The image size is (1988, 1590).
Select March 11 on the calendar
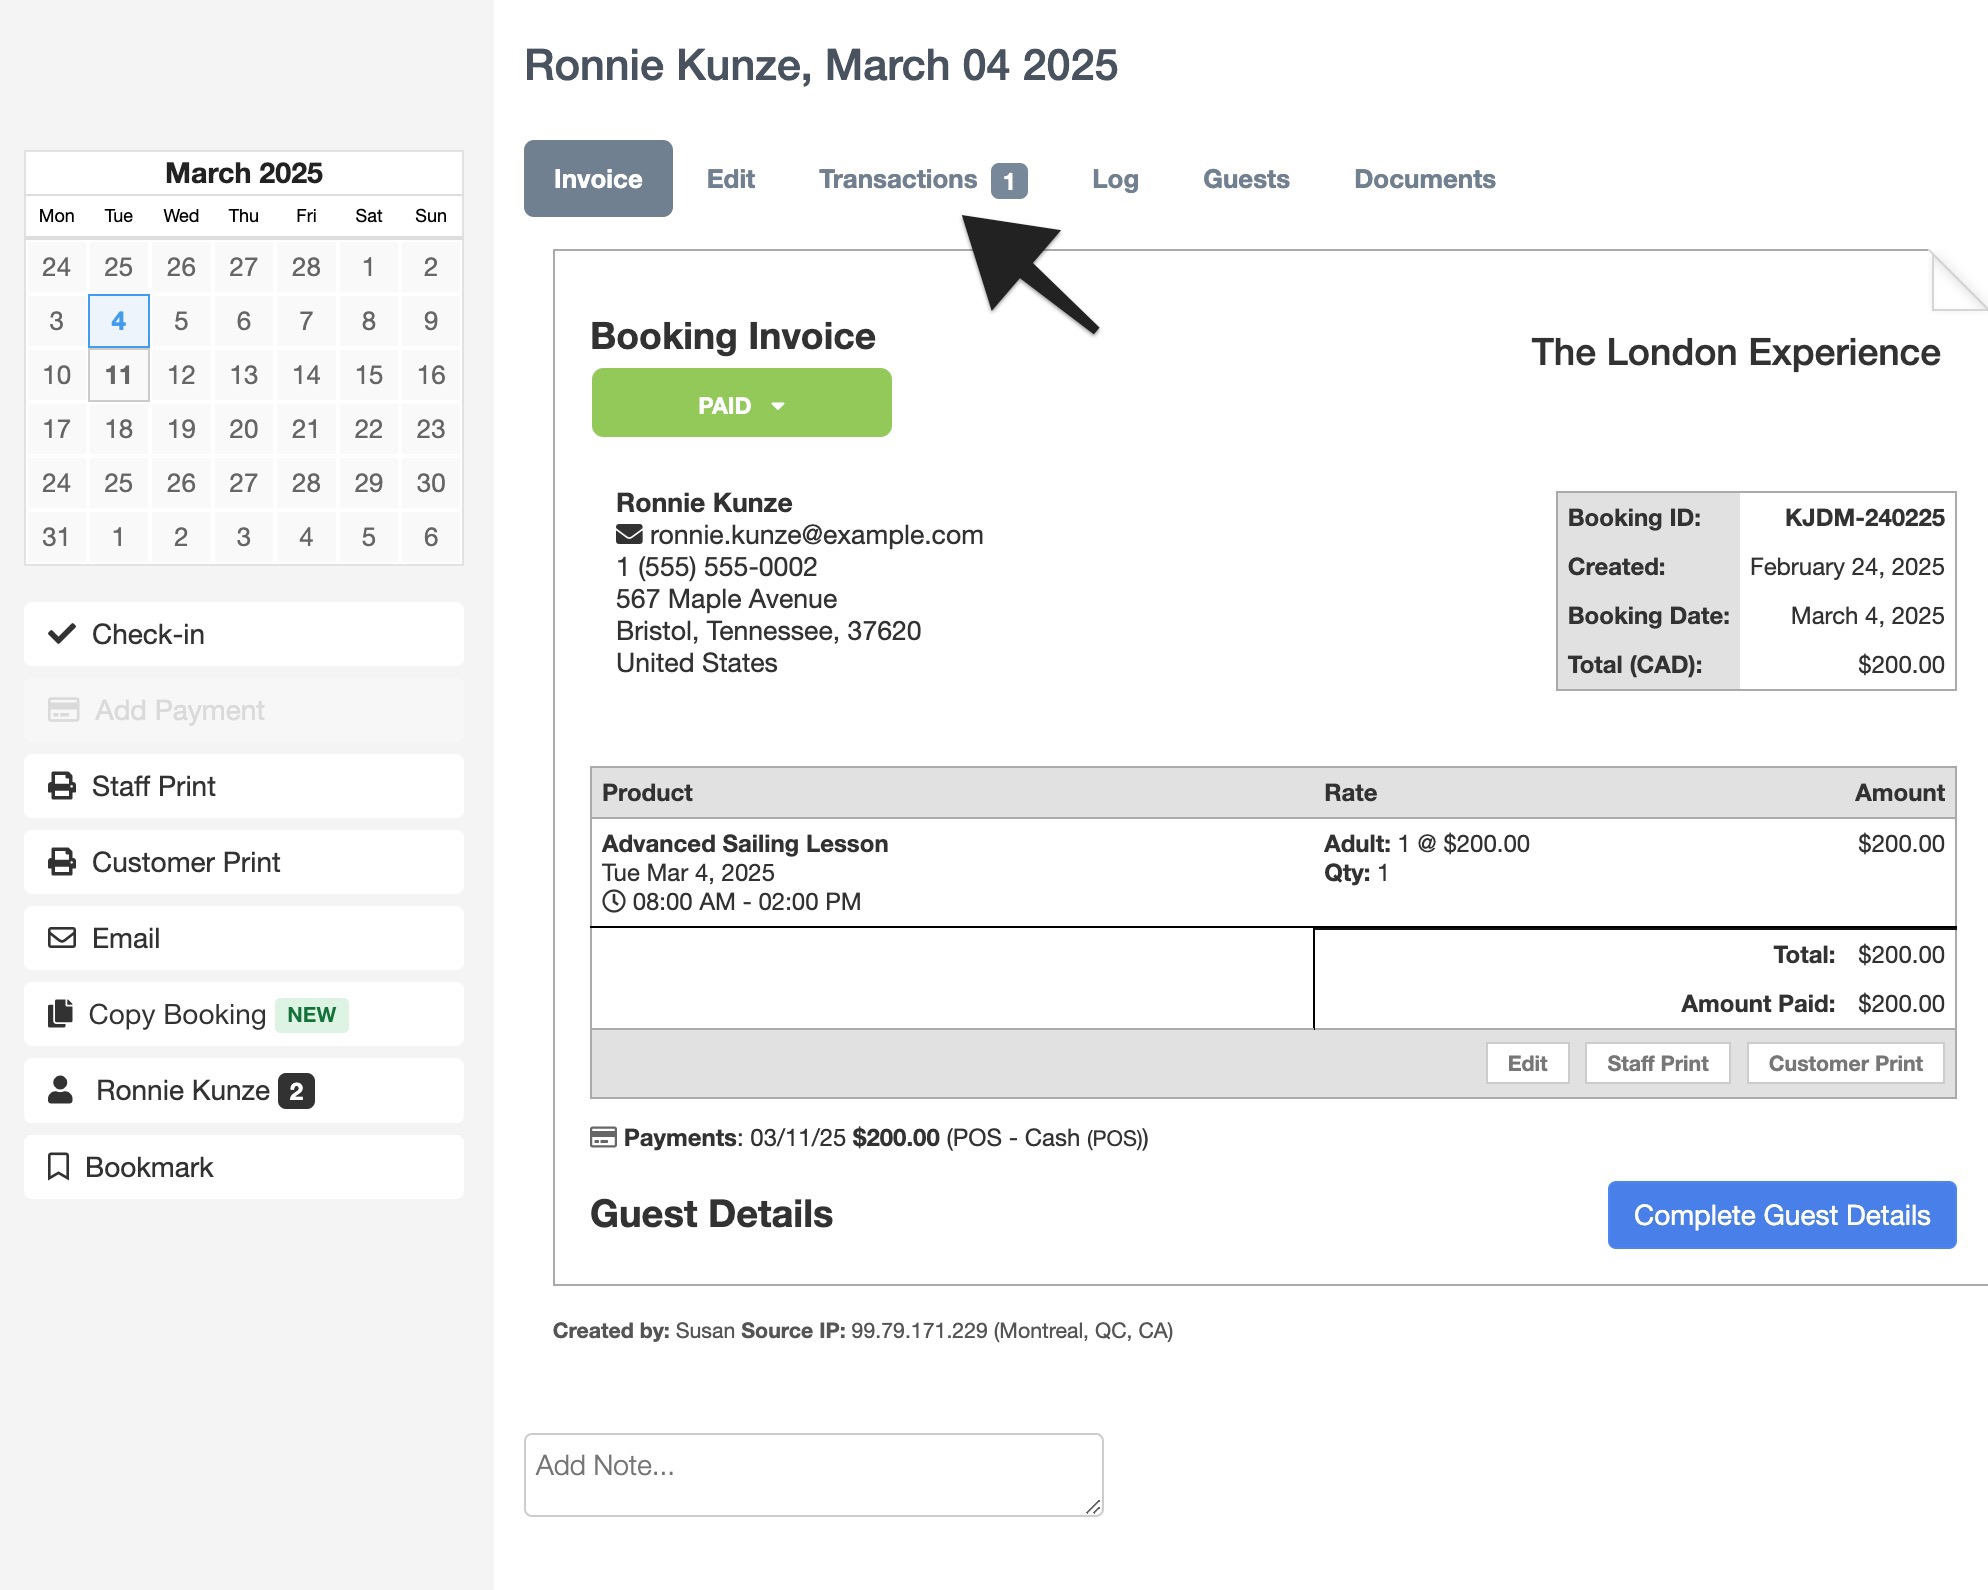tap(119, 375)
